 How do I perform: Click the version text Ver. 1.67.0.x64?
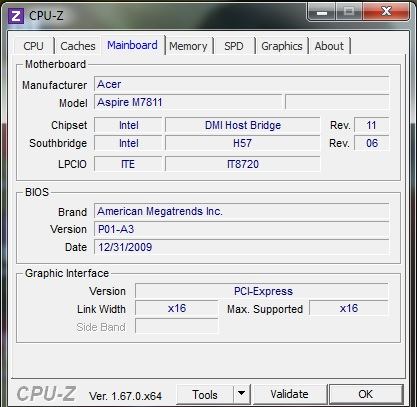[125, 396]
